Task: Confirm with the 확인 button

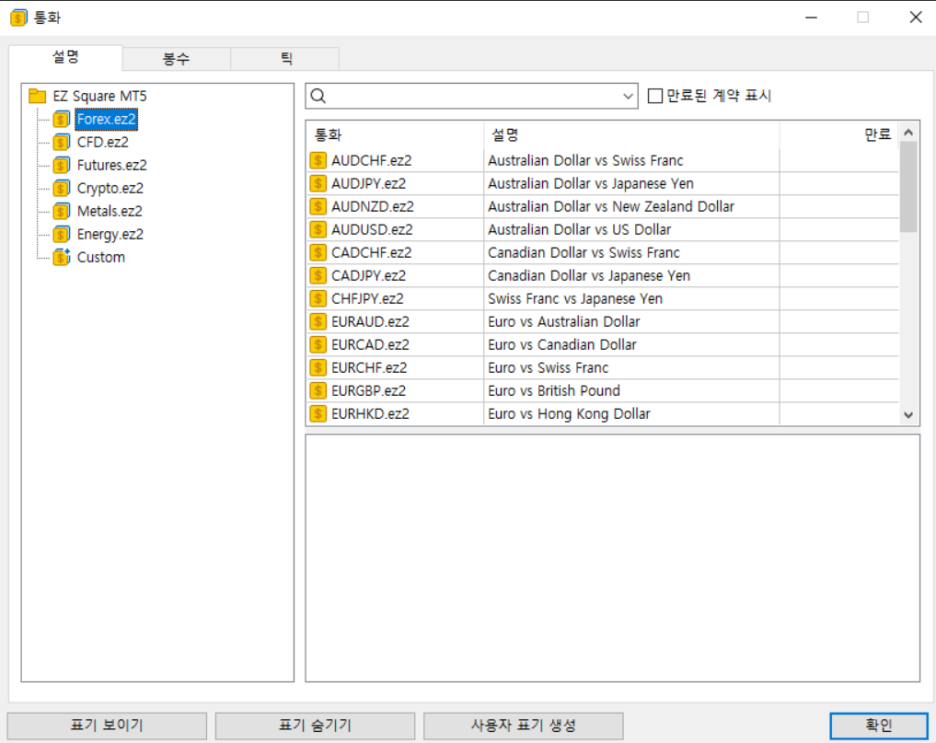Action: 879,726
